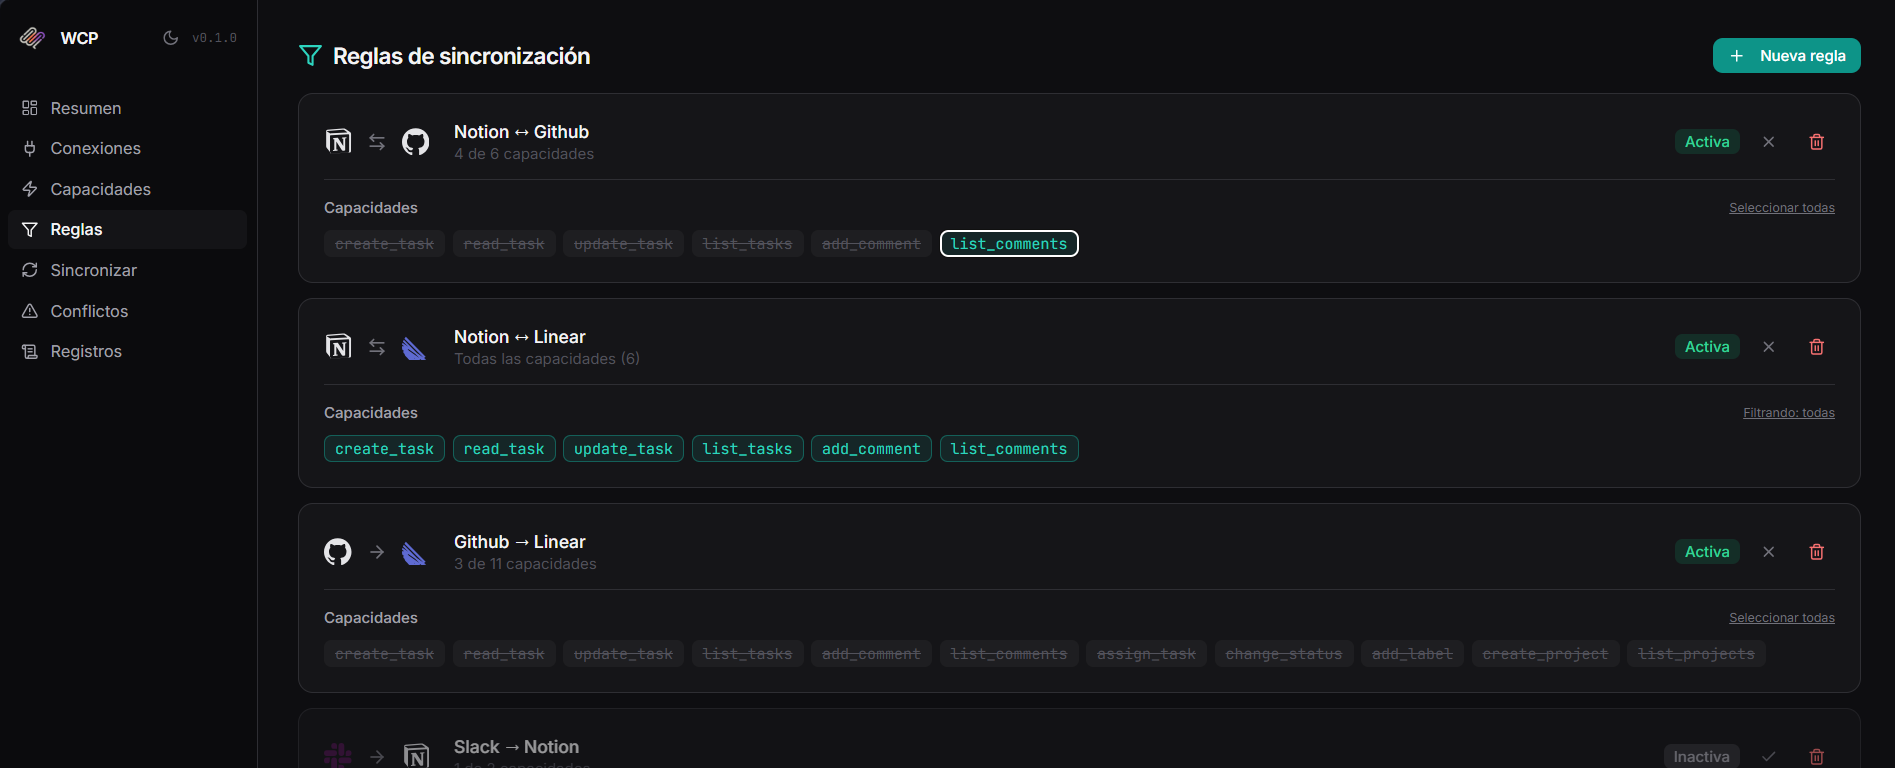
Task: Click Activa badge on Notion ↔ Github rule
Action: tap(1707, 142)
